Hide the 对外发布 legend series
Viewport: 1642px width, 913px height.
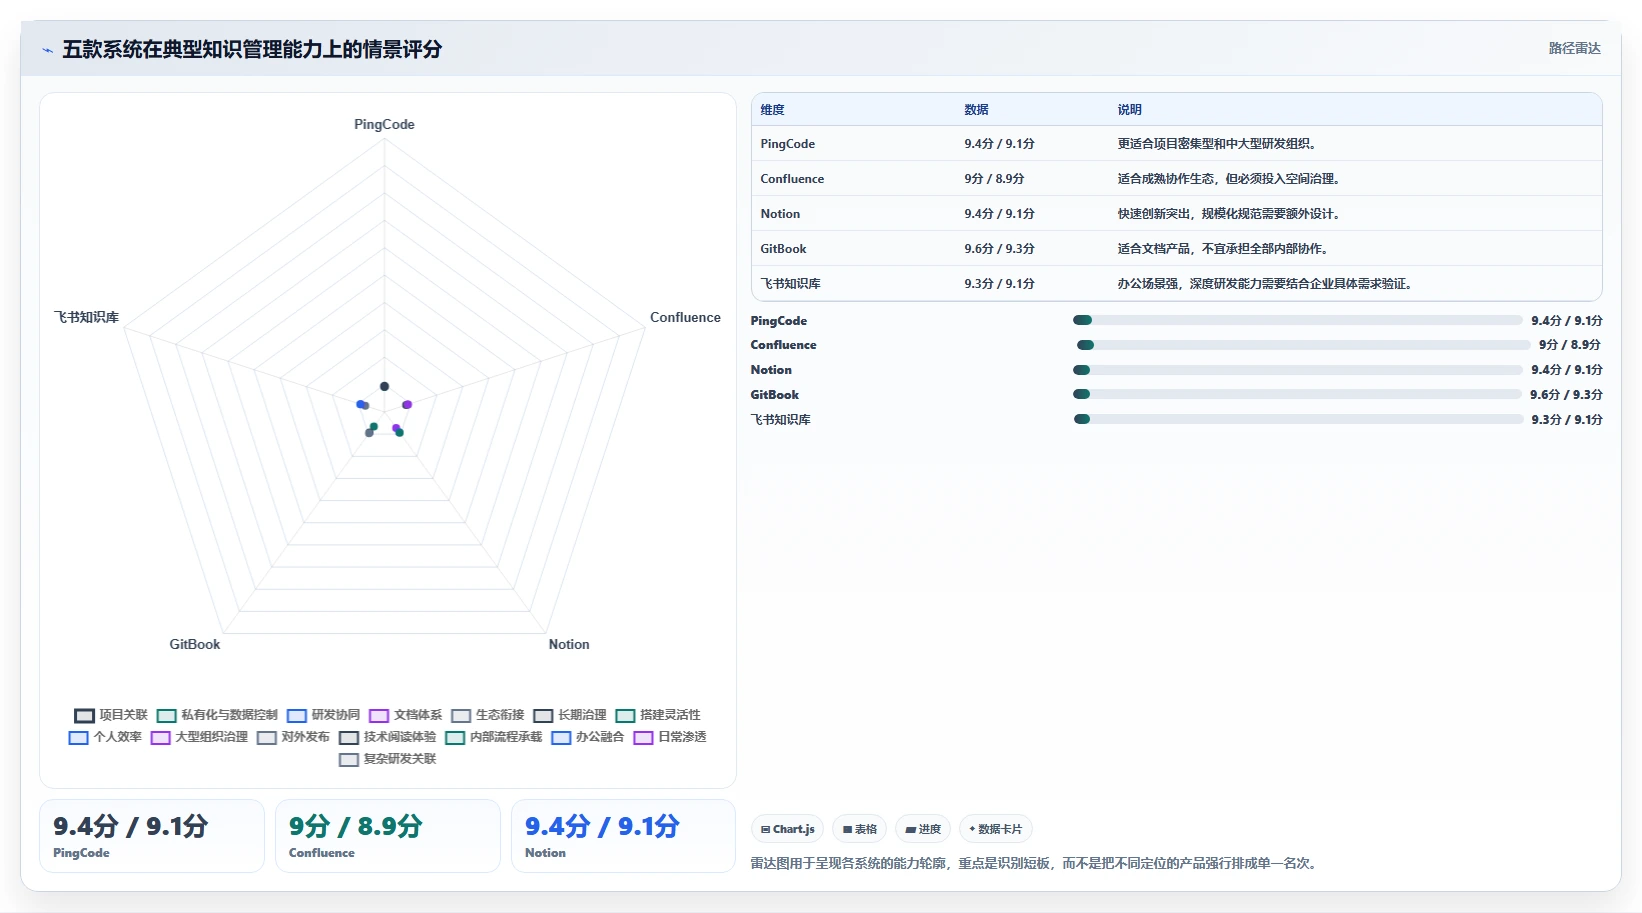(293, 737)
